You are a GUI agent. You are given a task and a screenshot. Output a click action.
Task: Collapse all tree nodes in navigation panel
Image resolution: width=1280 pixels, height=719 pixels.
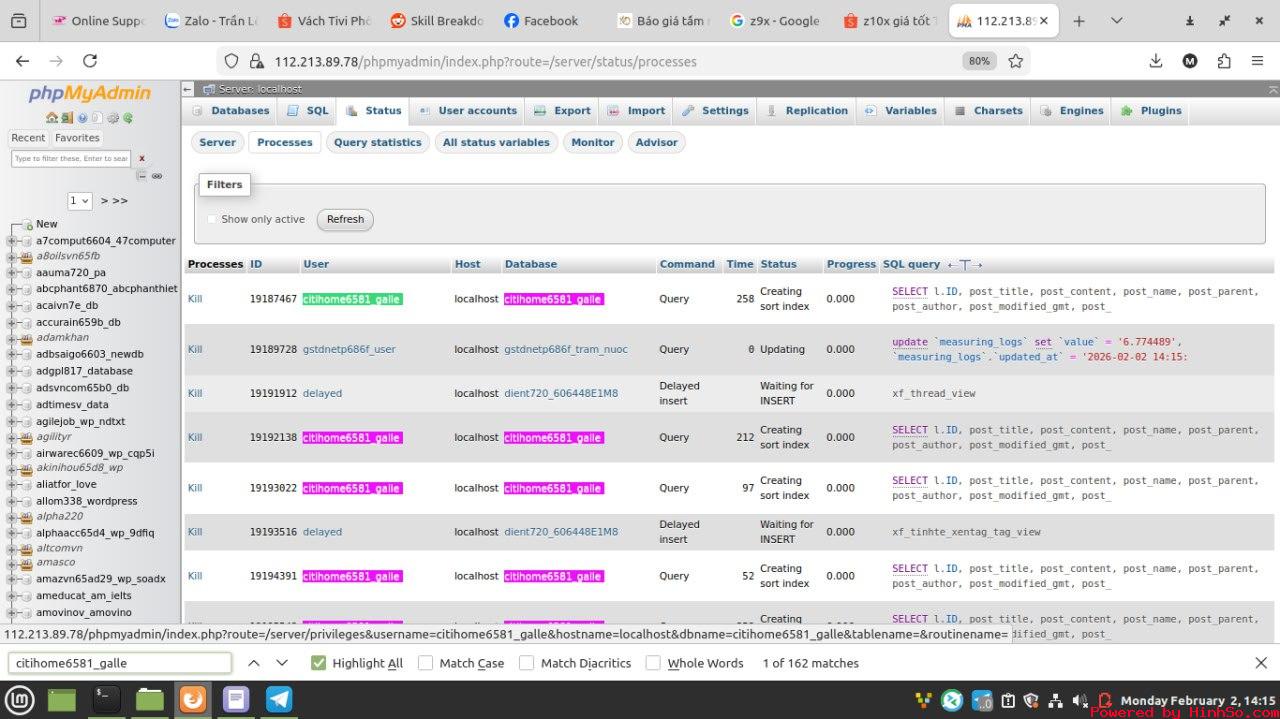click(142, 176)
